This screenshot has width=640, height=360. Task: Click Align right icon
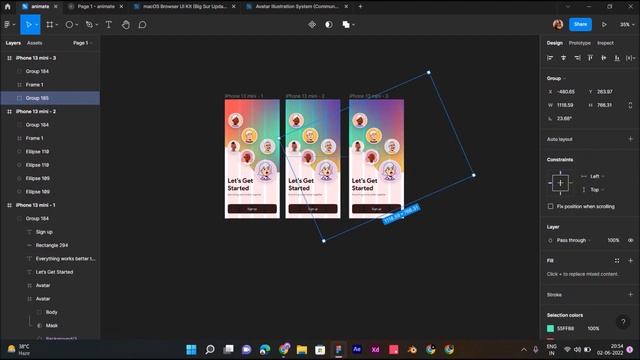(577, 58)
